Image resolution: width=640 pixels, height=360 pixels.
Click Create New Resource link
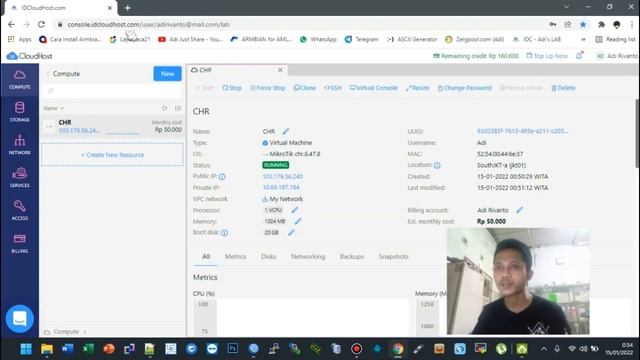pyautogui.click(x=113, y=155)
